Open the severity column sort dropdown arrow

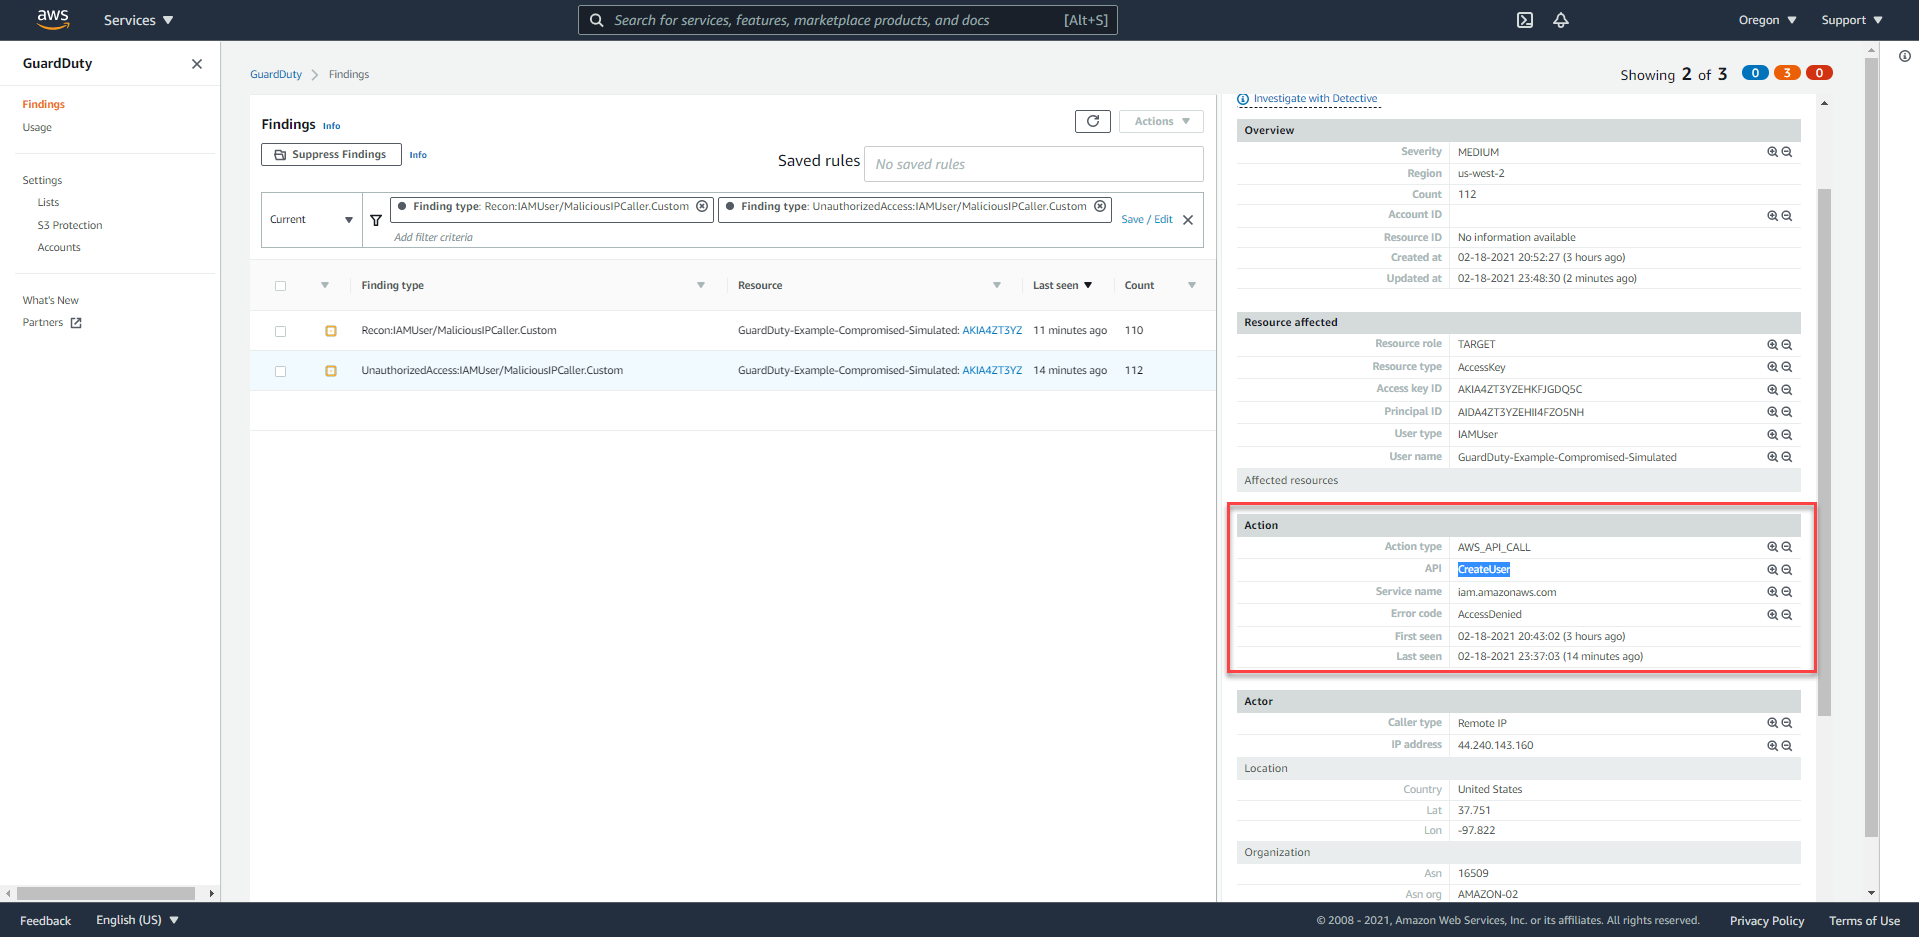325,286
